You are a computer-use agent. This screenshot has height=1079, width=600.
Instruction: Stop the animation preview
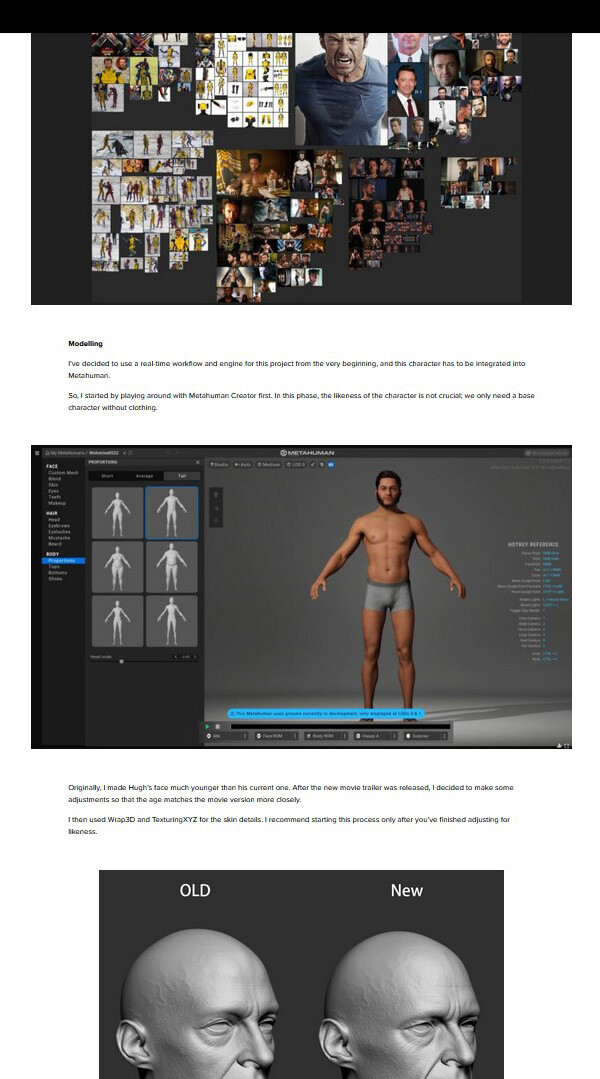(x=217, y=726)
